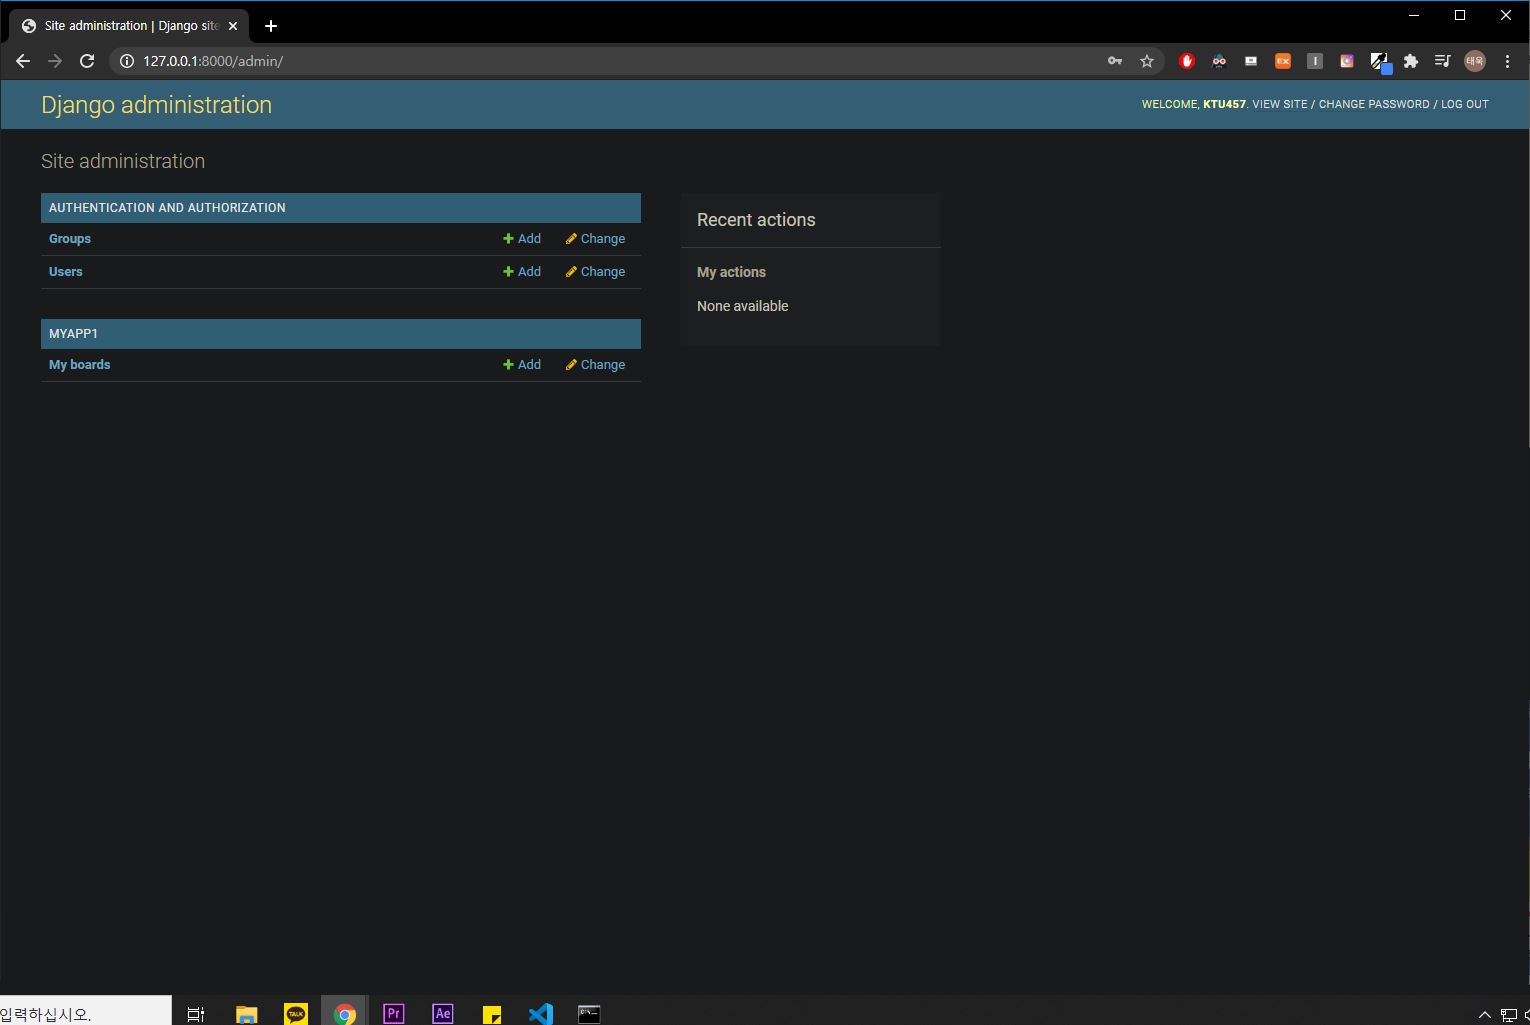Open the MYAPP1 section header
Viewport: 1530px width, 1025px height.
(x=73, y=334)
